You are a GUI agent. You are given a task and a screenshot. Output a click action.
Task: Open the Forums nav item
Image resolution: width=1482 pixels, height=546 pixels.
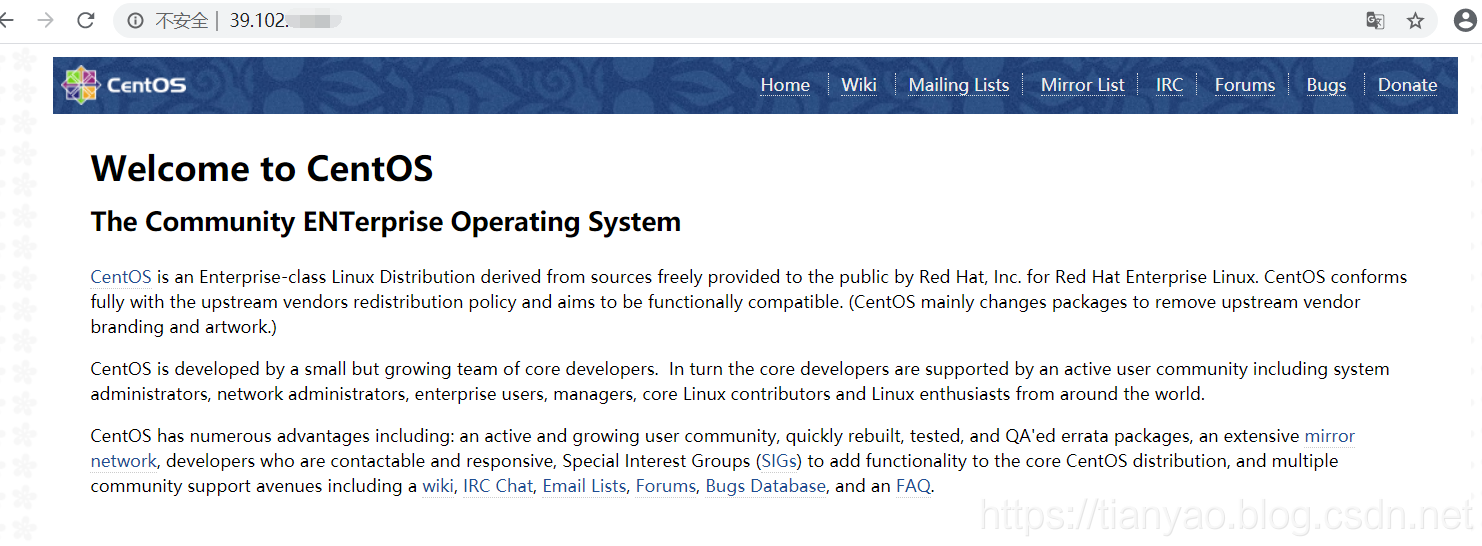pyautogui.click(x=1245, y=85)
